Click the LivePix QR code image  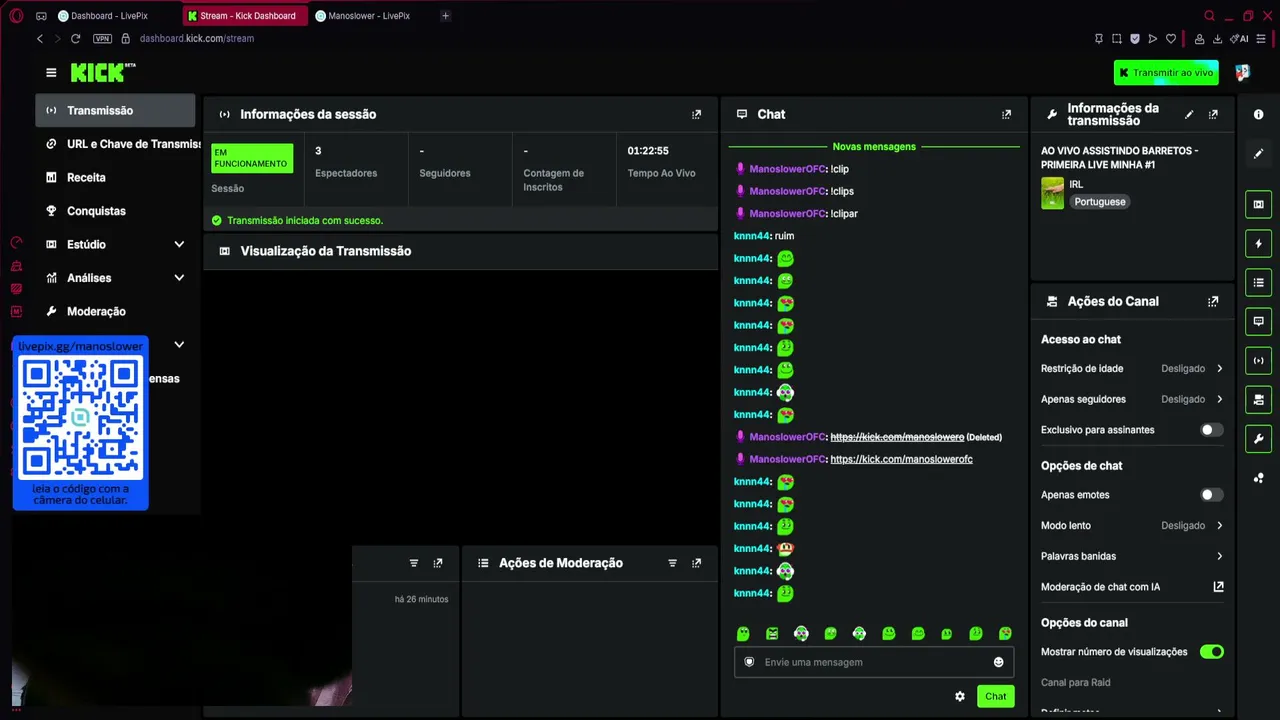(81, 418)
